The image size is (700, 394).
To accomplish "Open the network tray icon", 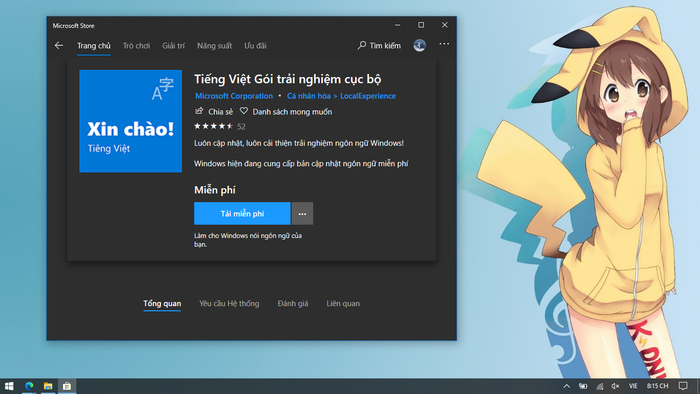I will 600,386.
